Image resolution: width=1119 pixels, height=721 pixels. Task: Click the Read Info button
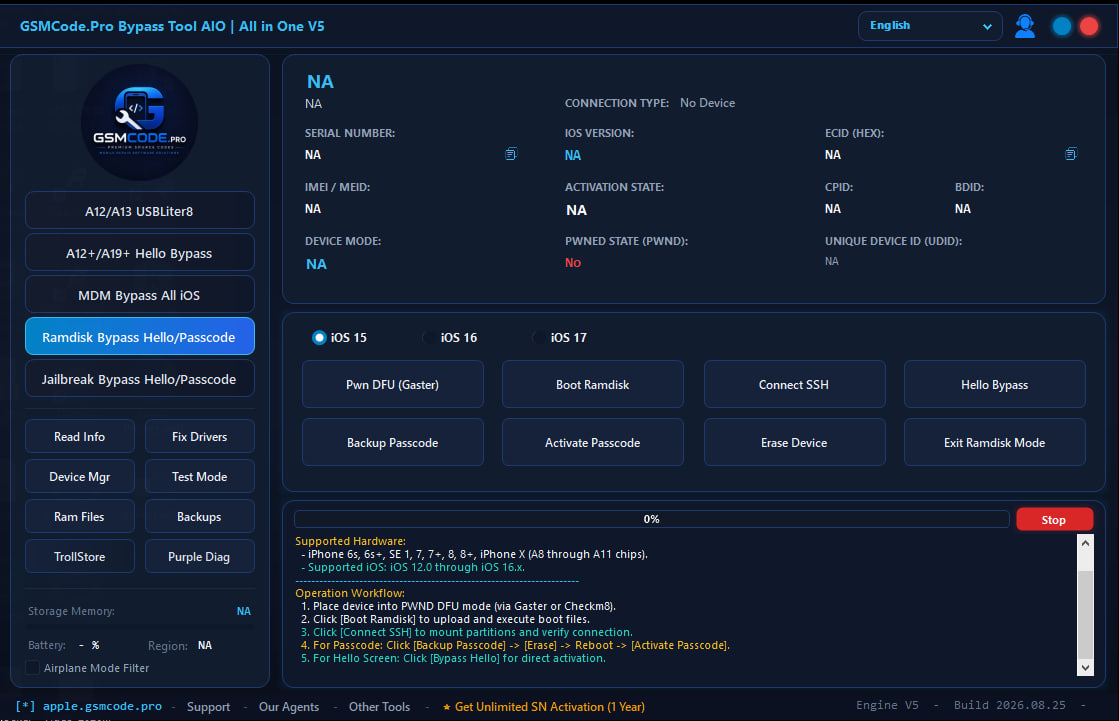[x=79, y=436]
